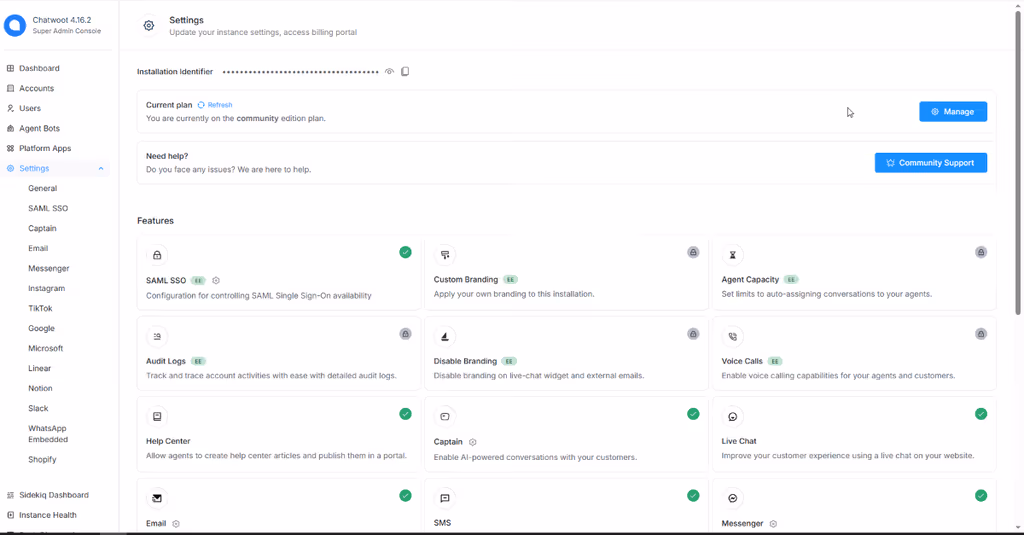Click the Live Chat bubble icon
The image size is (1024, 535).
point(733,416)
